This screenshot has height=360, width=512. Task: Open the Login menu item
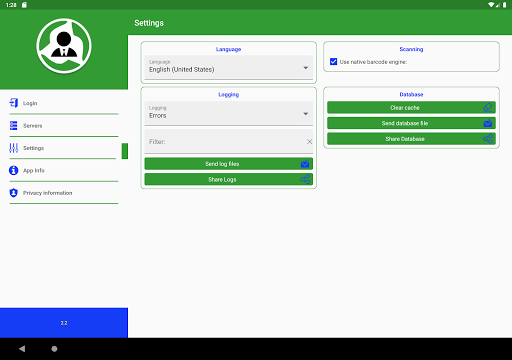tap(64, 103)
